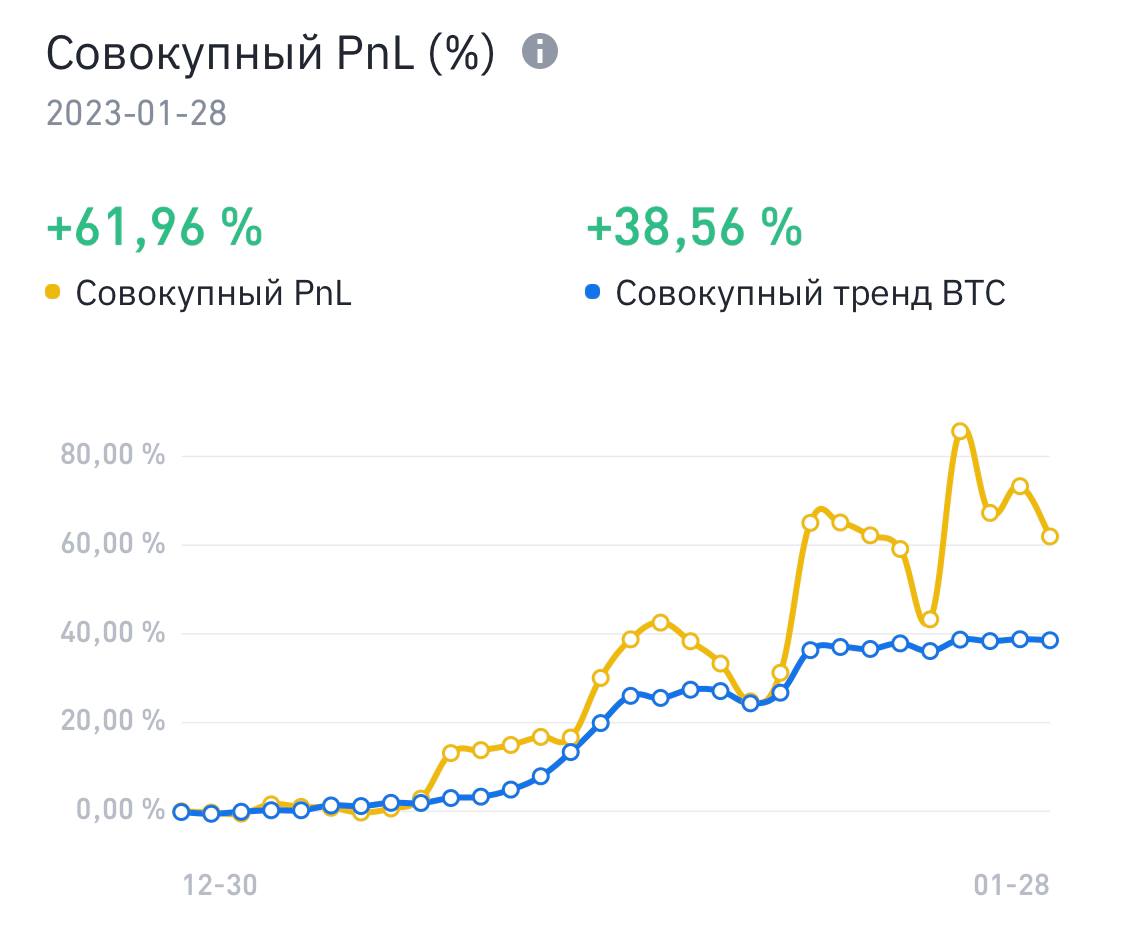Toggle the Совокупный PnL legend label
The width and height of the screenshot is (1125, 945).
click(x=213, y=293)
